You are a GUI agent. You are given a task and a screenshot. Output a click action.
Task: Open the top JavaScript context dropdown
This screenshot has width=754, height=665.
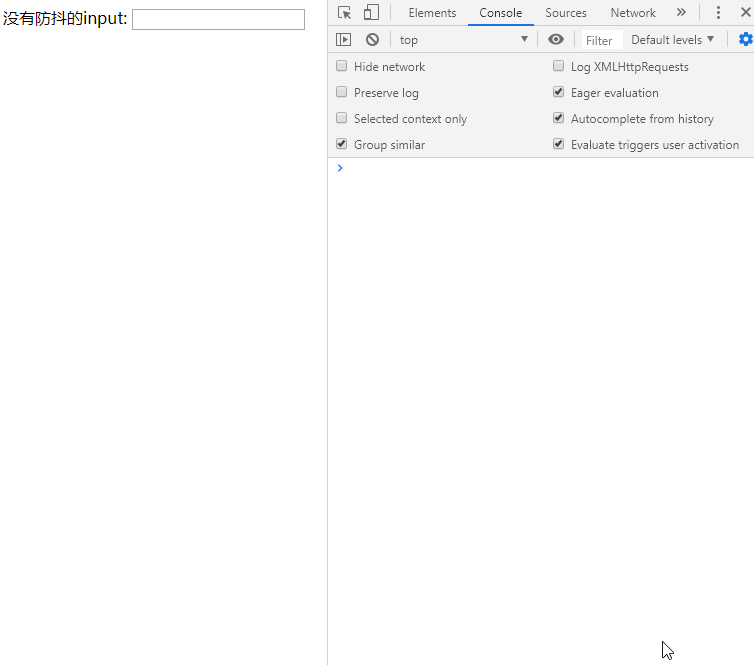464,40
